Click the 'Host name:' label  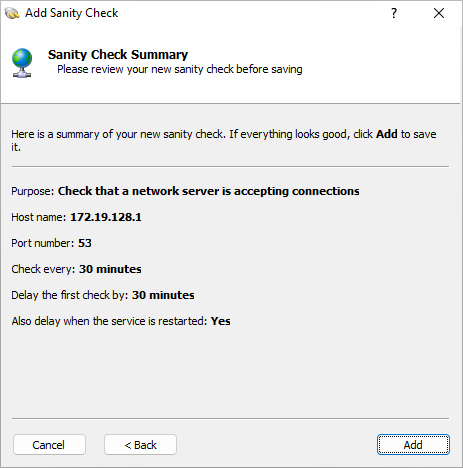click(39, 217)
